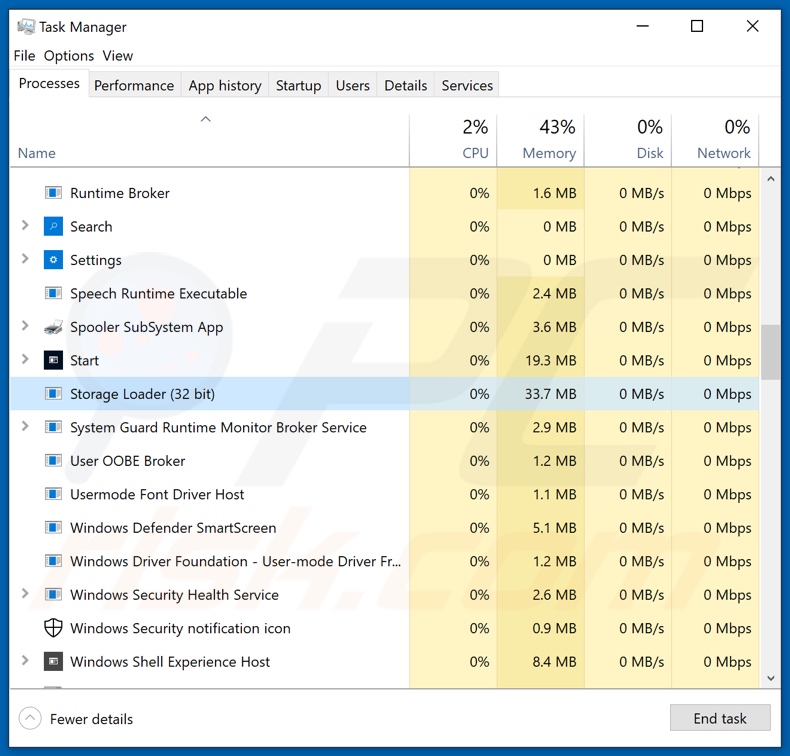Sort by the CPU column header
This screenshot has width=790, height=756.
(453, 141)
